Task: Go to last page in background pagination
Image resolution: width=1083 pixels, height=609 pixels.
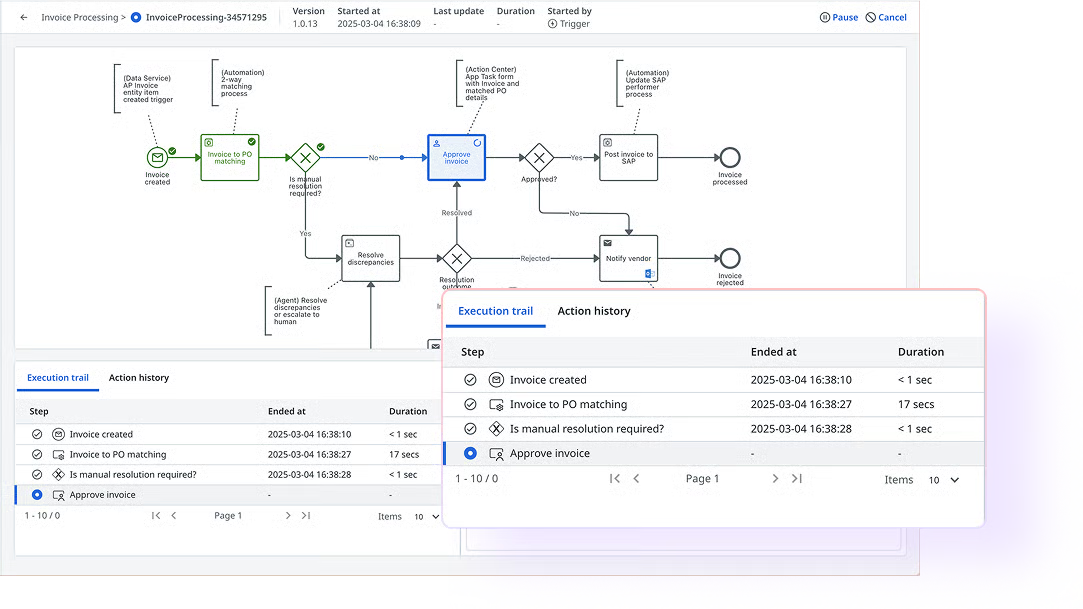Action: coord(305,516)
